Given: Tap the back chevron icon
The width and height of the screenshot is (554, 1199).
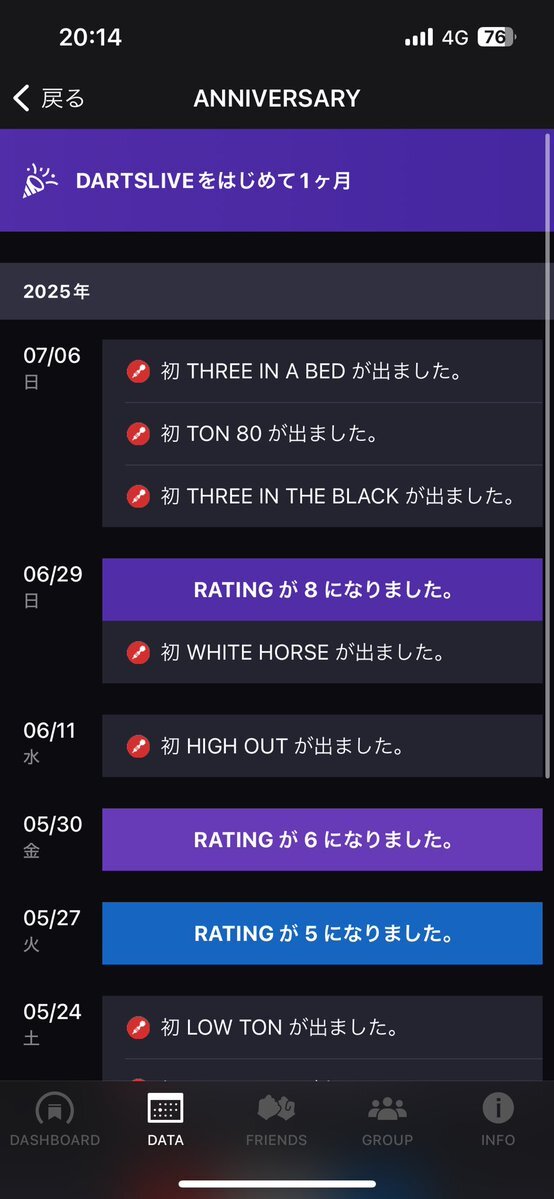Looking at the screenshot, I should [21, 99].
